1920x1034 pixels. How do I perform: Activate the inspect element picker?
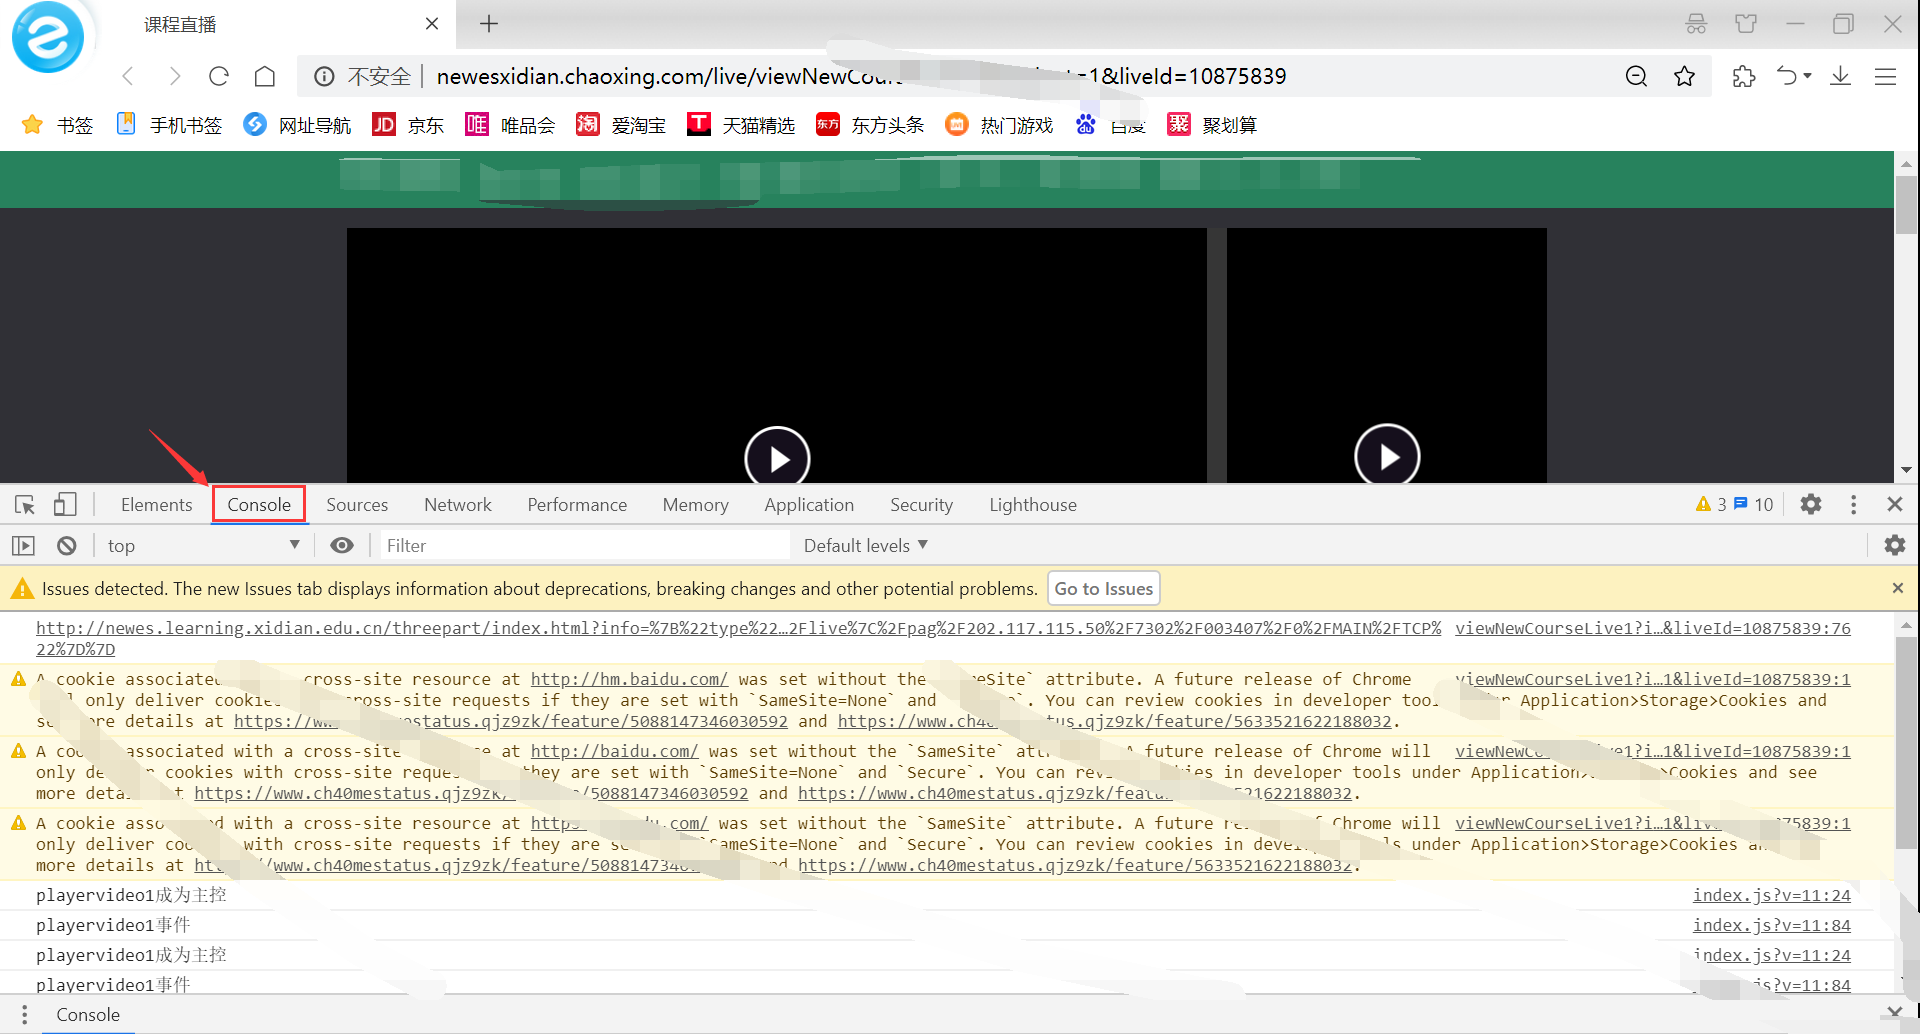pos(25,505)
